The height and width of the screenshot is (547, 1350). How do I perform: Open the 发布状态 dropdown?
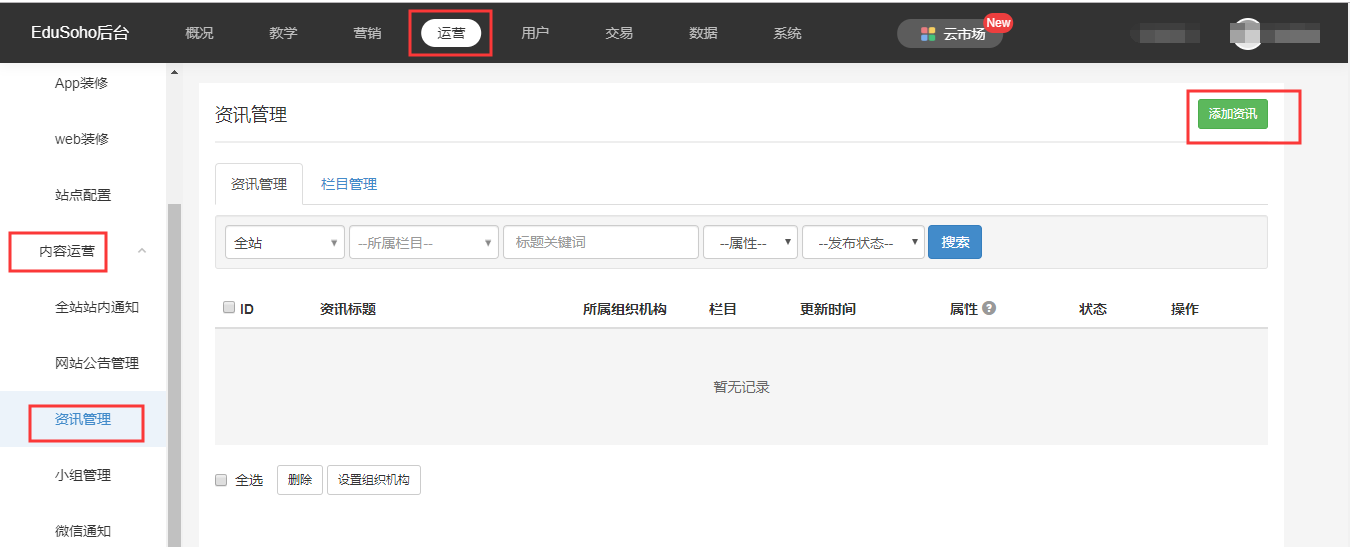click(x=863, y=242)
